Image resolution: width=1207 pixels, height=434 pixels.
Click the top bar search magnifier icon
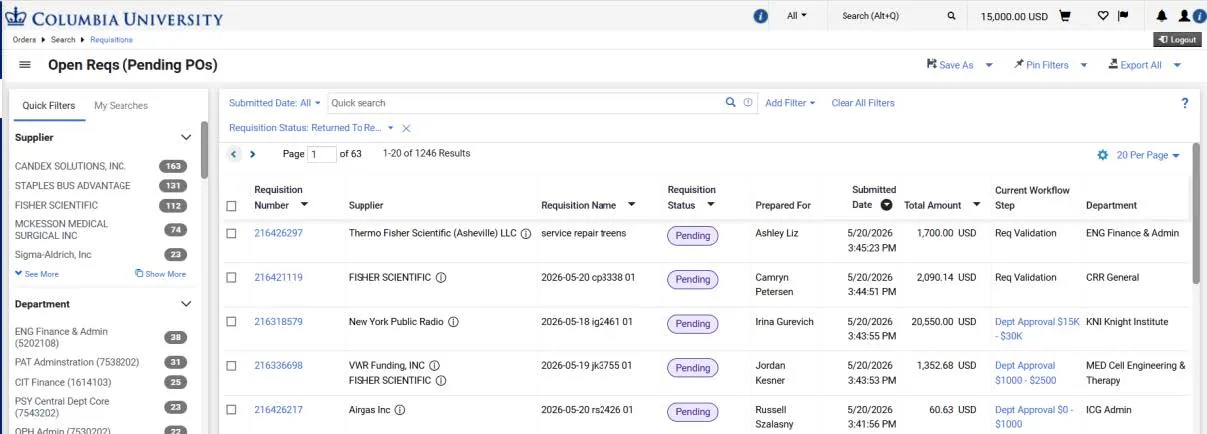coord(951,16)
